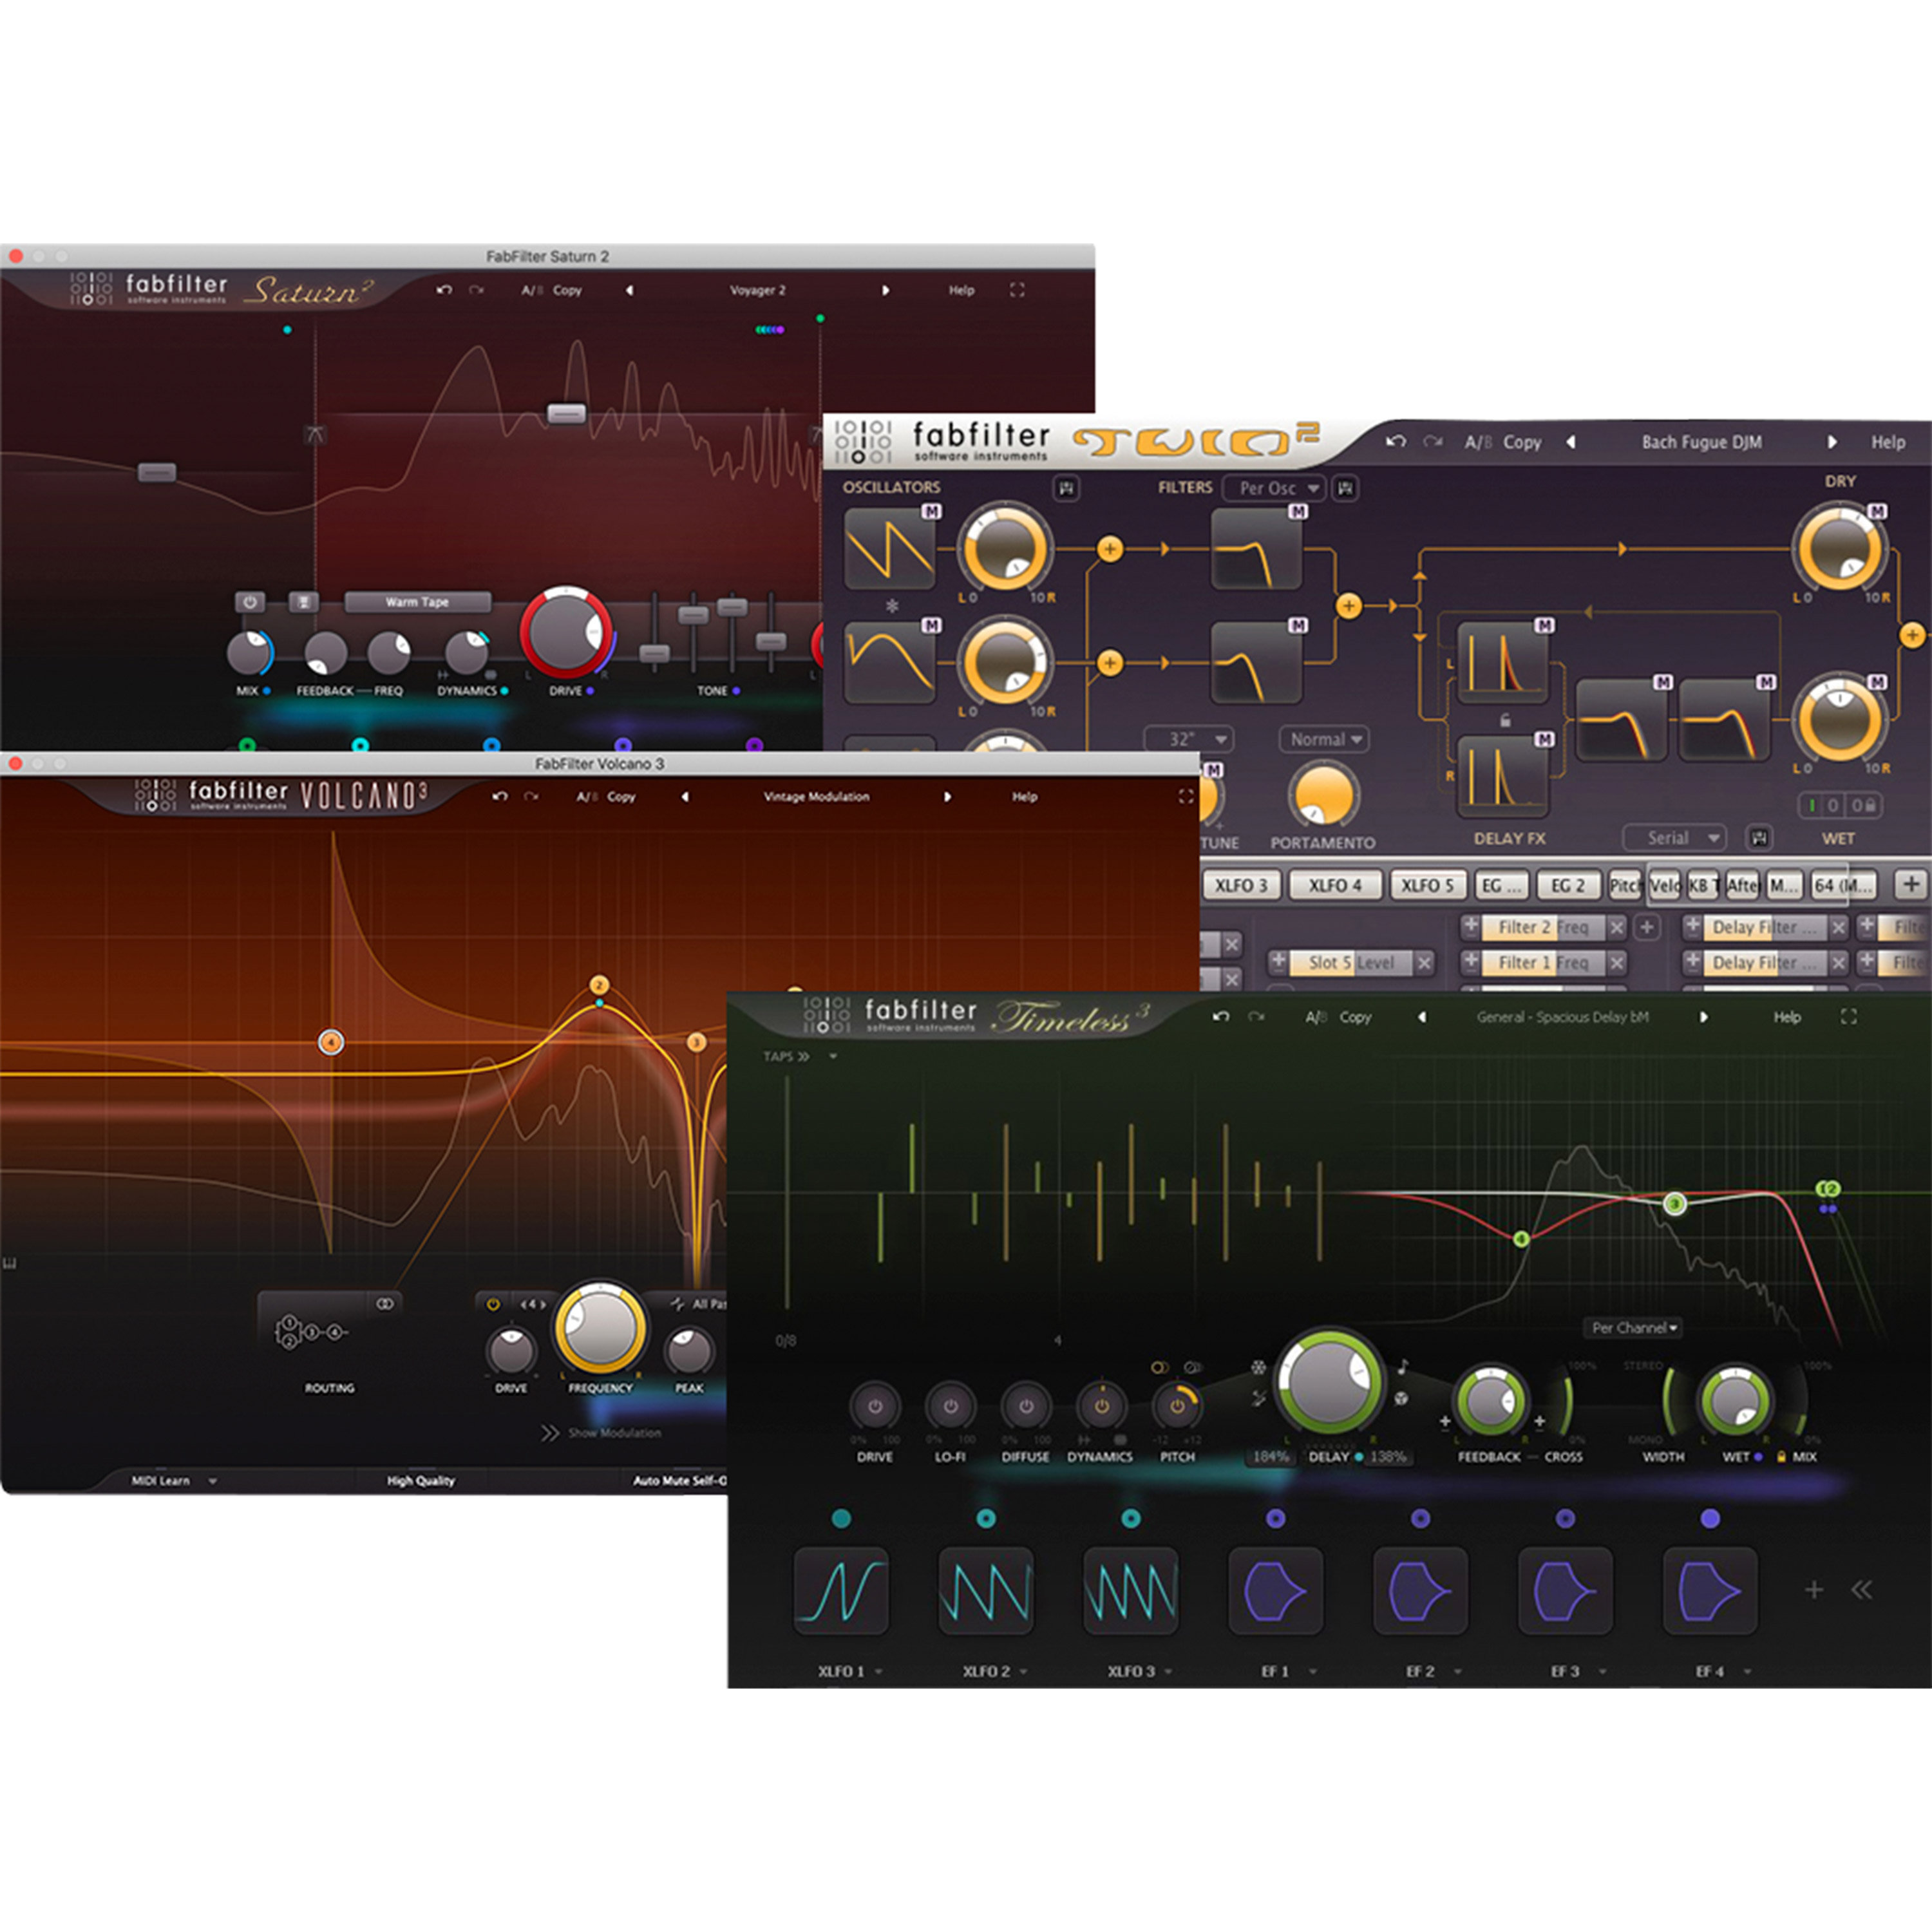Screen dimensions: 1932x1932
Task: Click the undo arrow in Timeless 3
Action: 1220,1017
